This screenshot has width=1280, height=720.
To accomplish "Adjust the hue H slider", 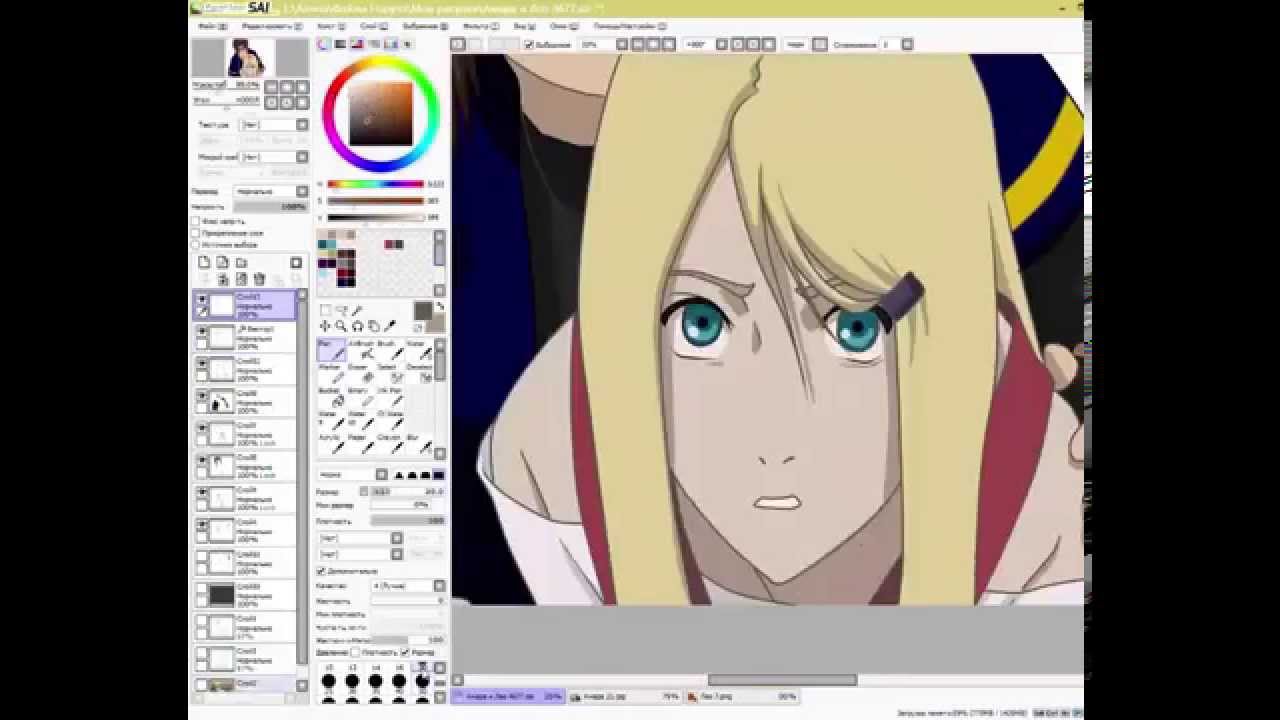I will 376,184.
